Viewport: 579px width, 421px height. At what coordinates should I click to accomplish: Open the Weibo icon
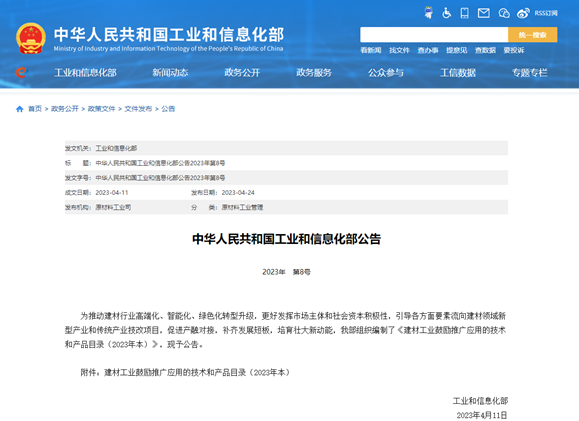pos(523,13)
